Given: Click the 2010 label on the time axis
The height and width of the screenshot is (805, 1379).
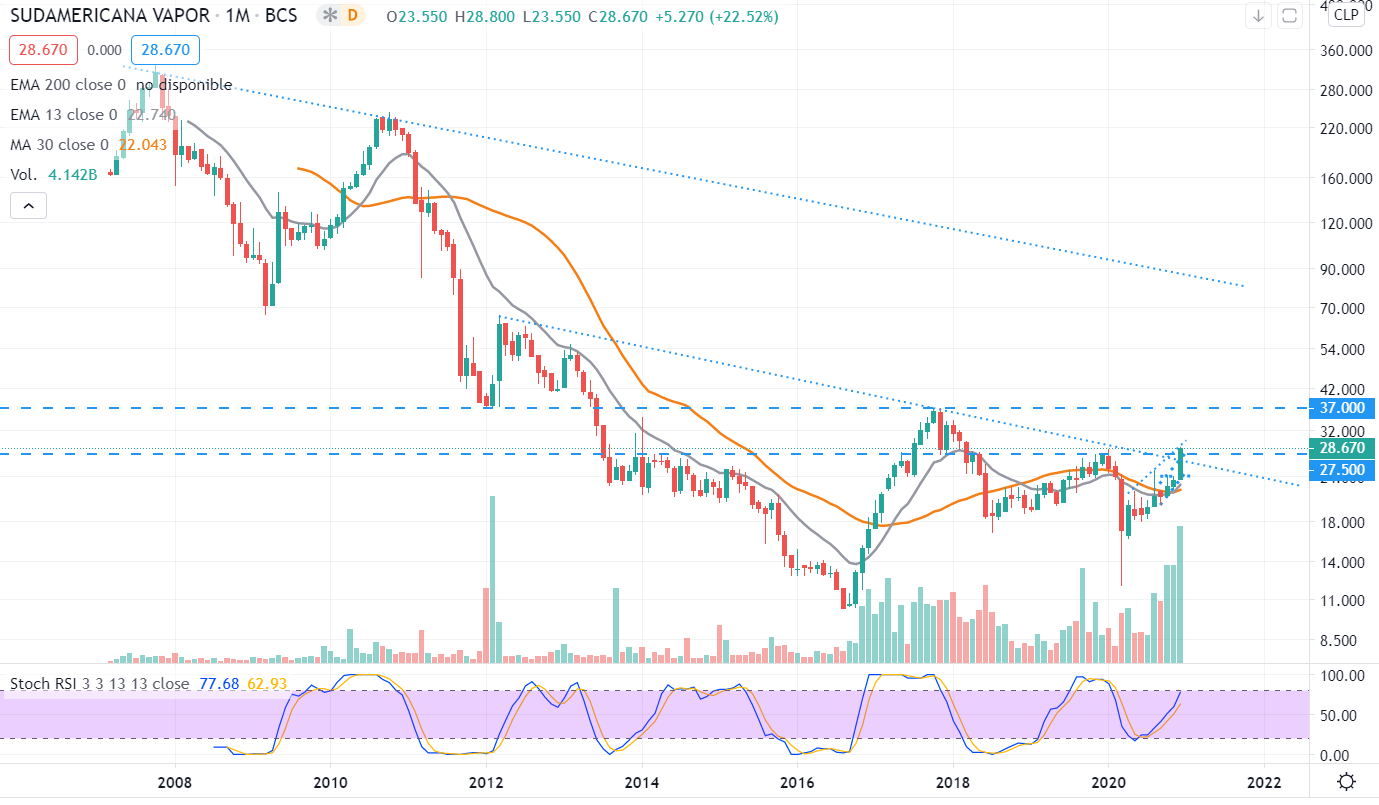Looking at the screenshot, I should coord(330,781).
